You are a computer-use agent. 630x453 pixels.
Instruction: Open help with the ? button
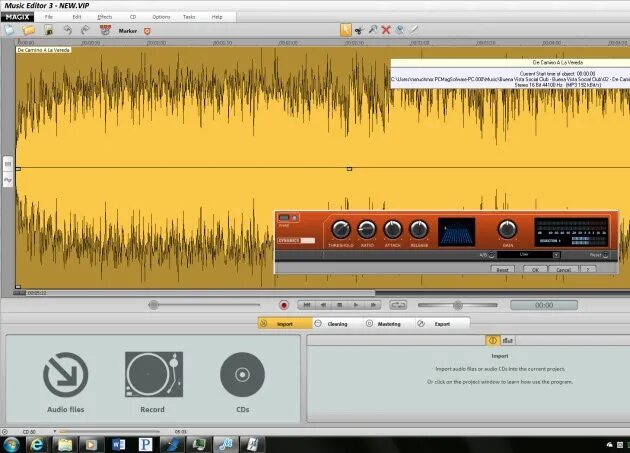click(x=588, y=269)
